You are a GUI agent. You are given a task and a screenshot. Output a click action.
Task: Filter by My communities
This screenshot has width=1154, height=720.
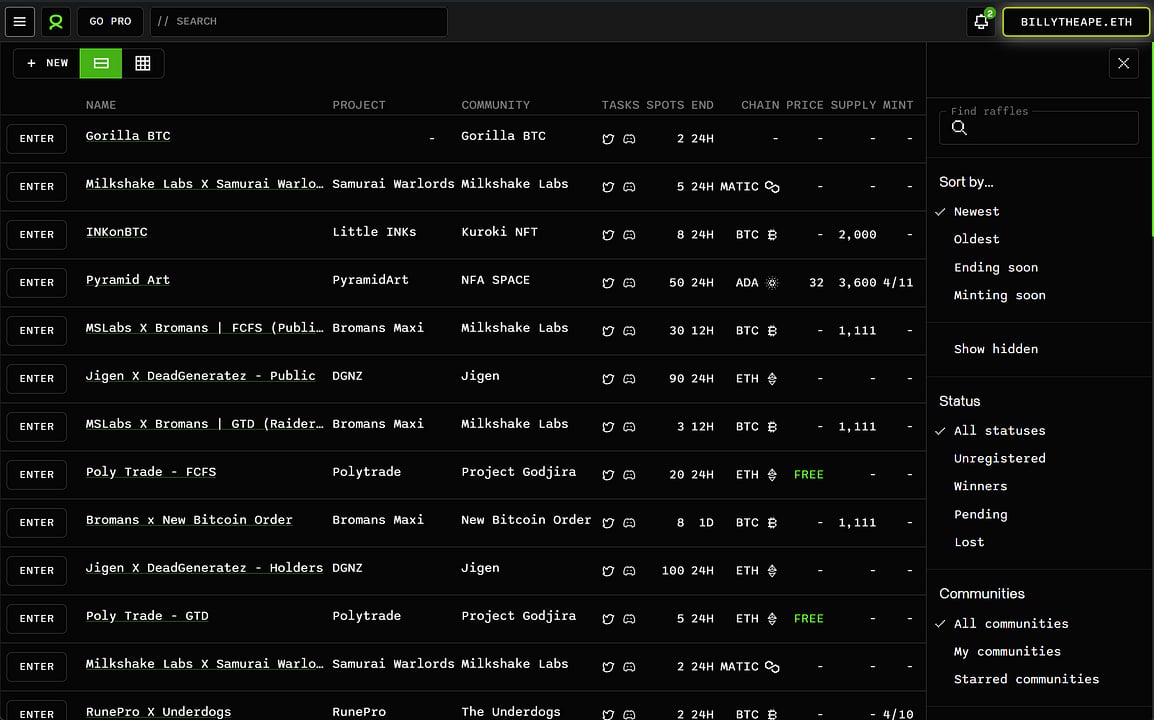pyautogui.click(x=1007, y=652)
